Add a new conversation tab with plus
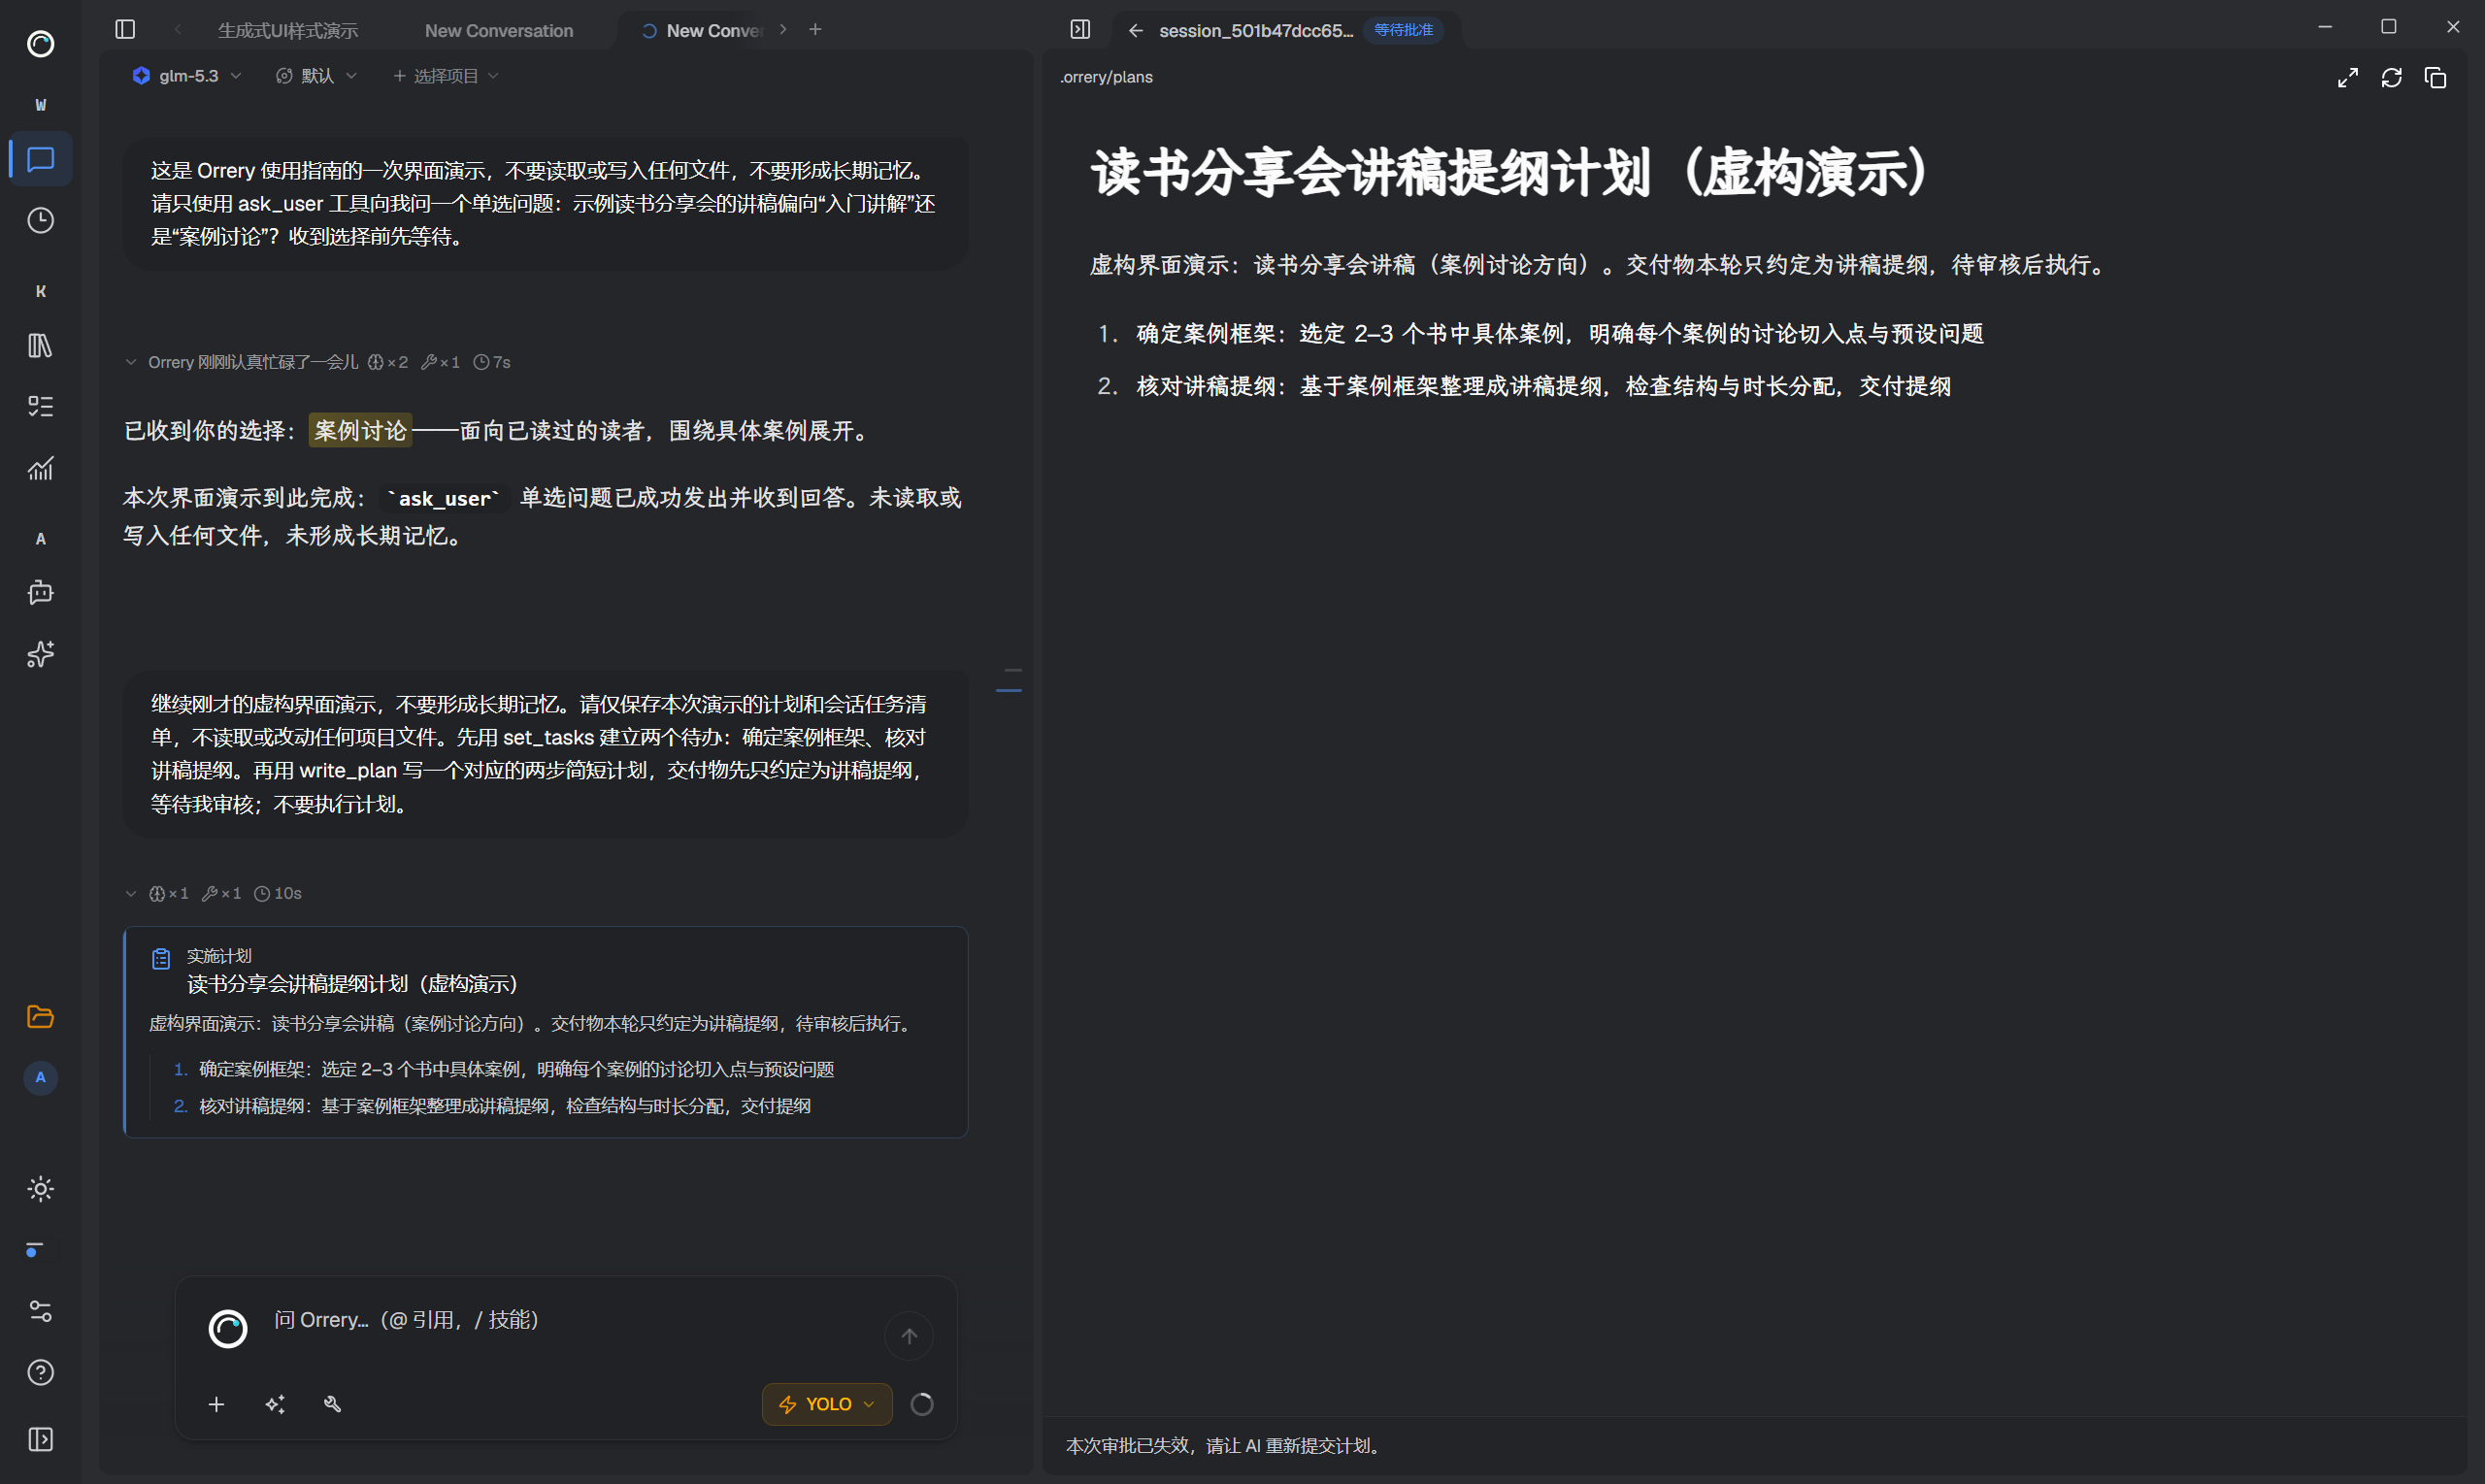This screenshot has width=2485, height=1484. (816, 29)
